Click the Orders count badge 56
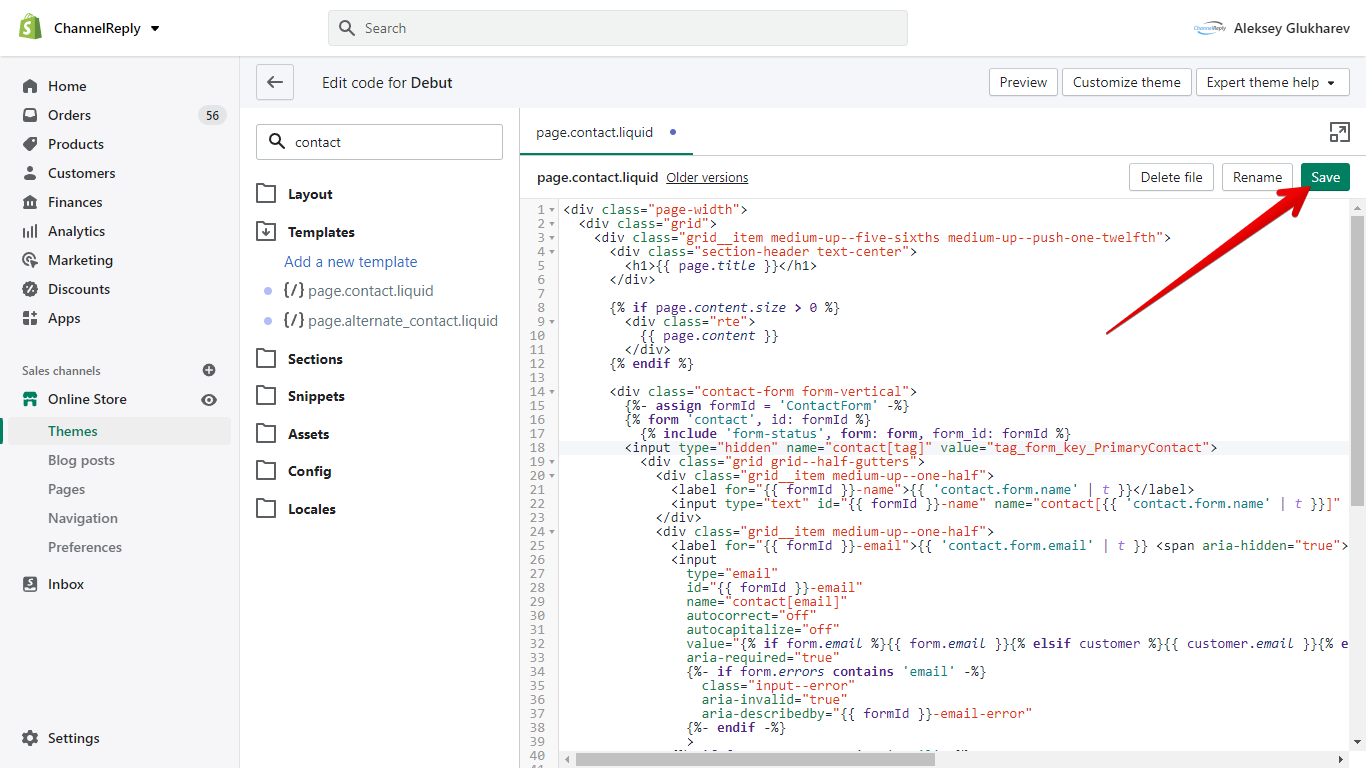 [x=212, y=115]
